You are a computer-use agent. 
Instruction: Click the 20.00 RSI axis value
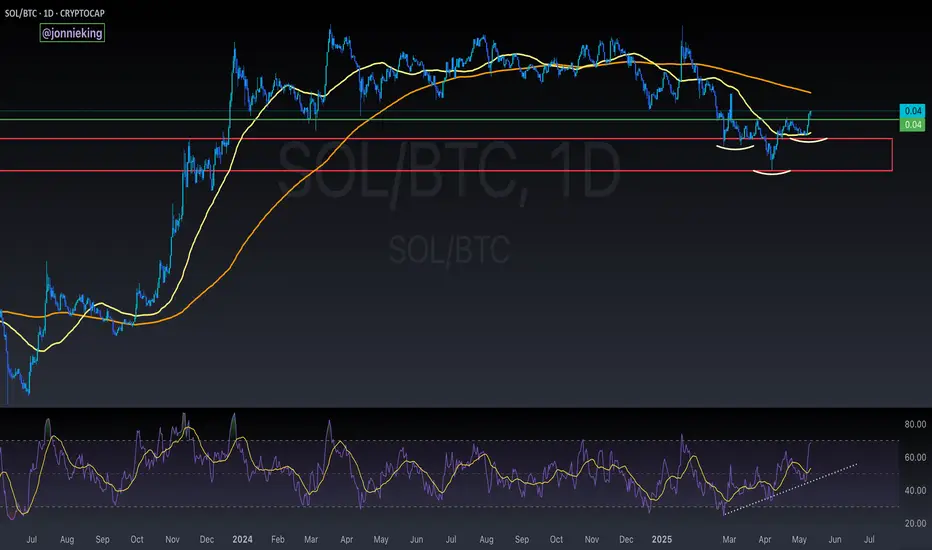pos(915,523)
